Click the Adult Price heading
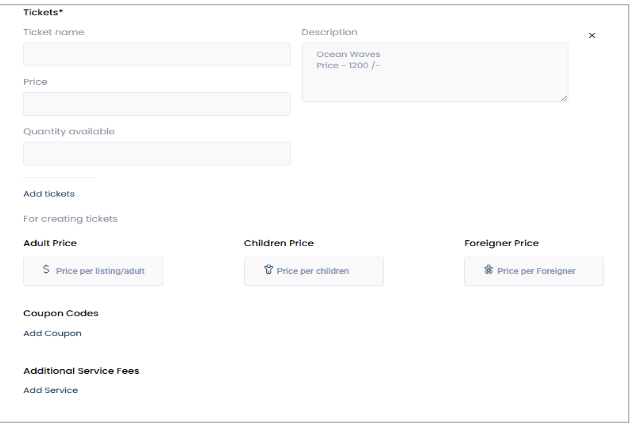Image resolution: width=632 pixels, height=424 pixels. 50,243
